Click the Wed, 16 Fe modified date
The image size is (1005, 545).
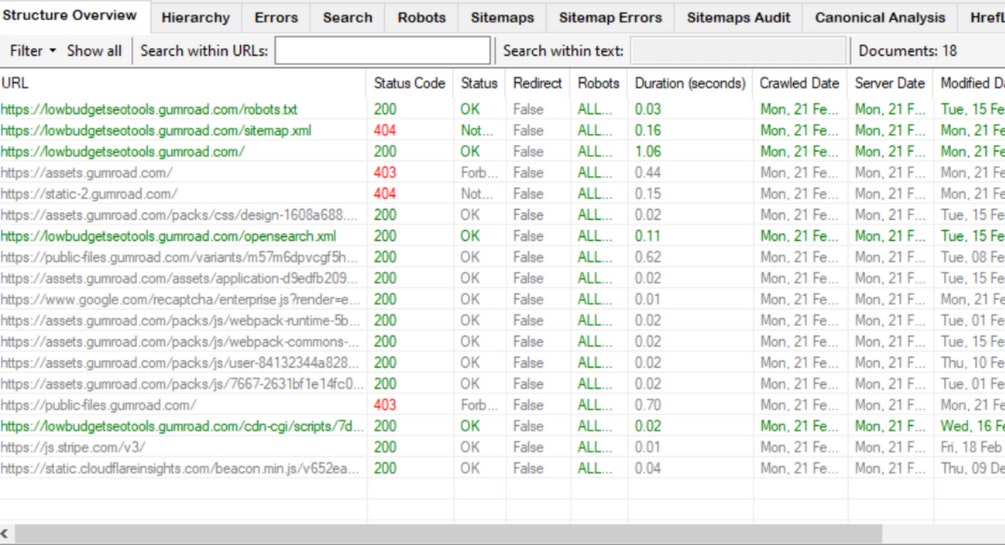coord(972,427)
